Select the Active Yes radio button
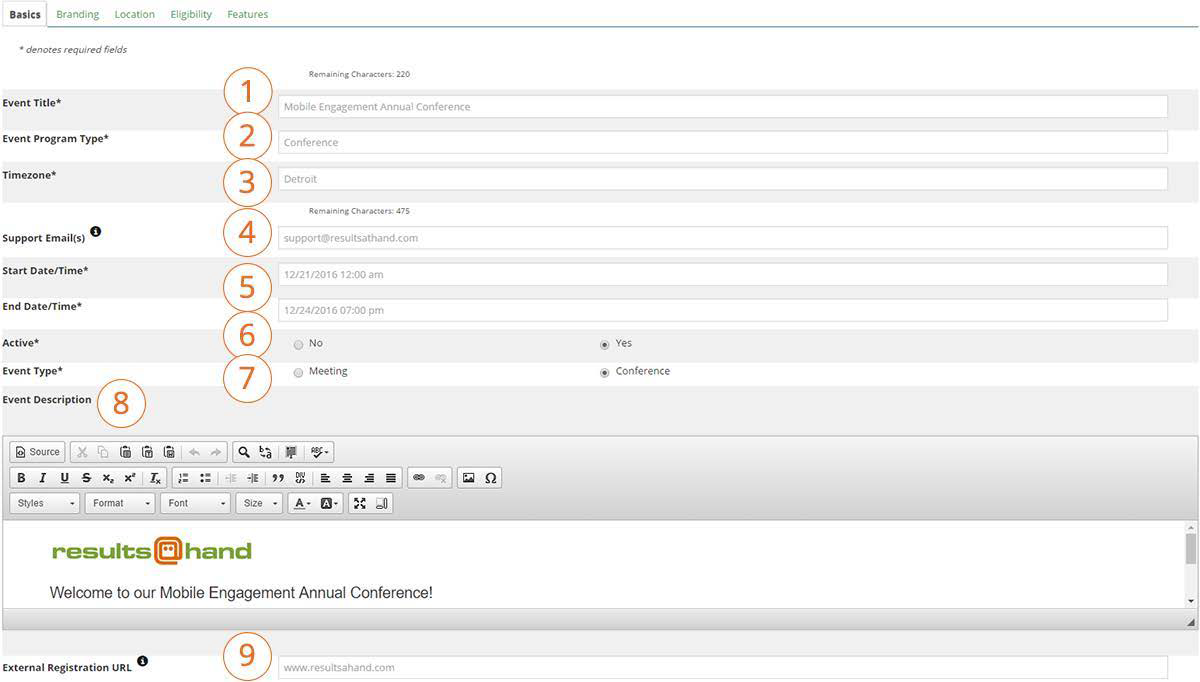Image resolution: width=1200 pixels, height=682 pixels. [x=605, y=344]
